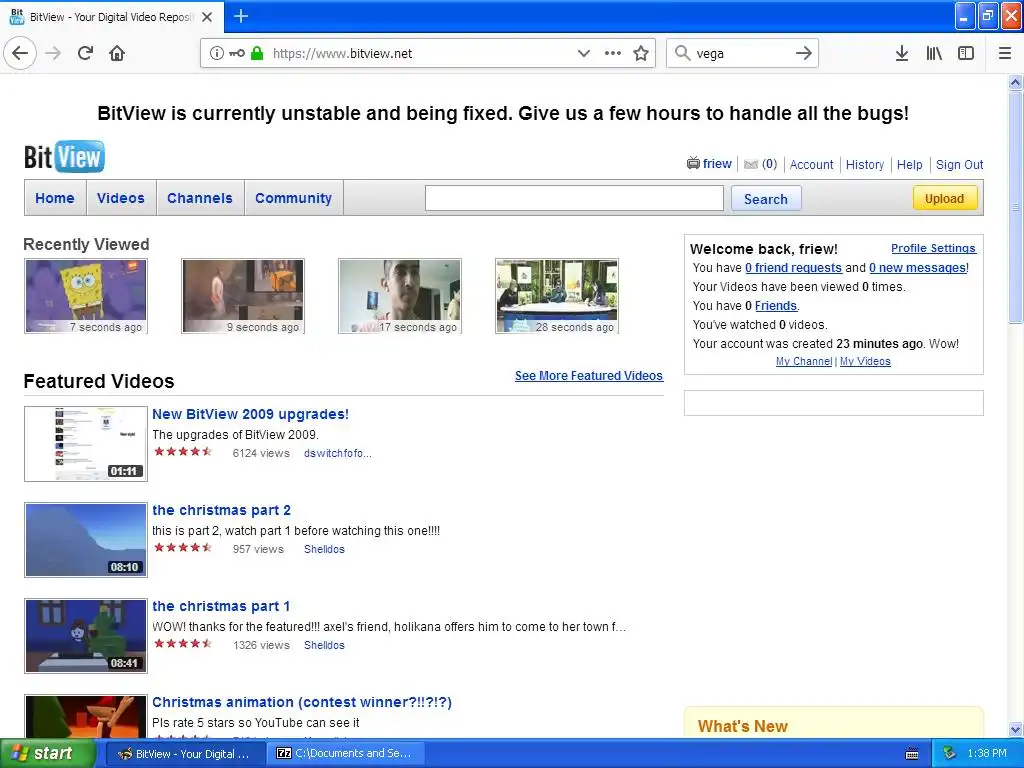Screen dimensions: 1024x768
Task: Open New BitView 2009 upgrades! video title
Action: click(250, 414)
